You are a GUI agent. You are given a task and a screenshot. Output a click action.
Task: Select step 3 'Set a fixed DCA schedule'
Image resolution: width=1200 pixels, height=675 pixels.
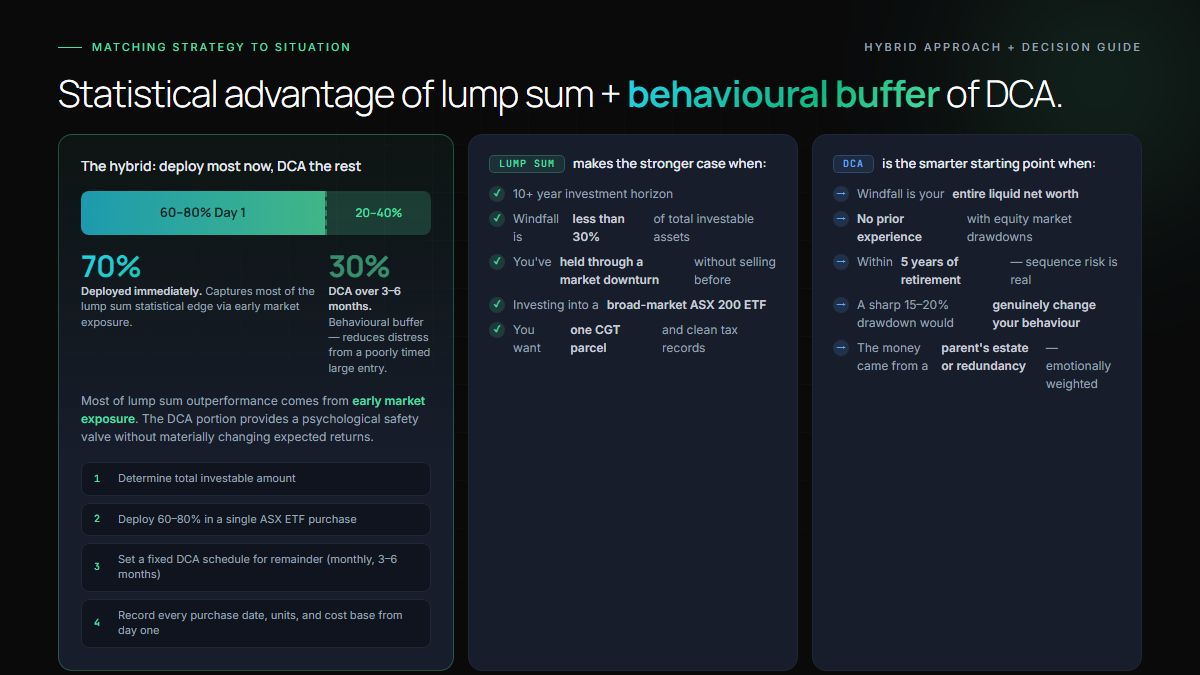(256, 567)
